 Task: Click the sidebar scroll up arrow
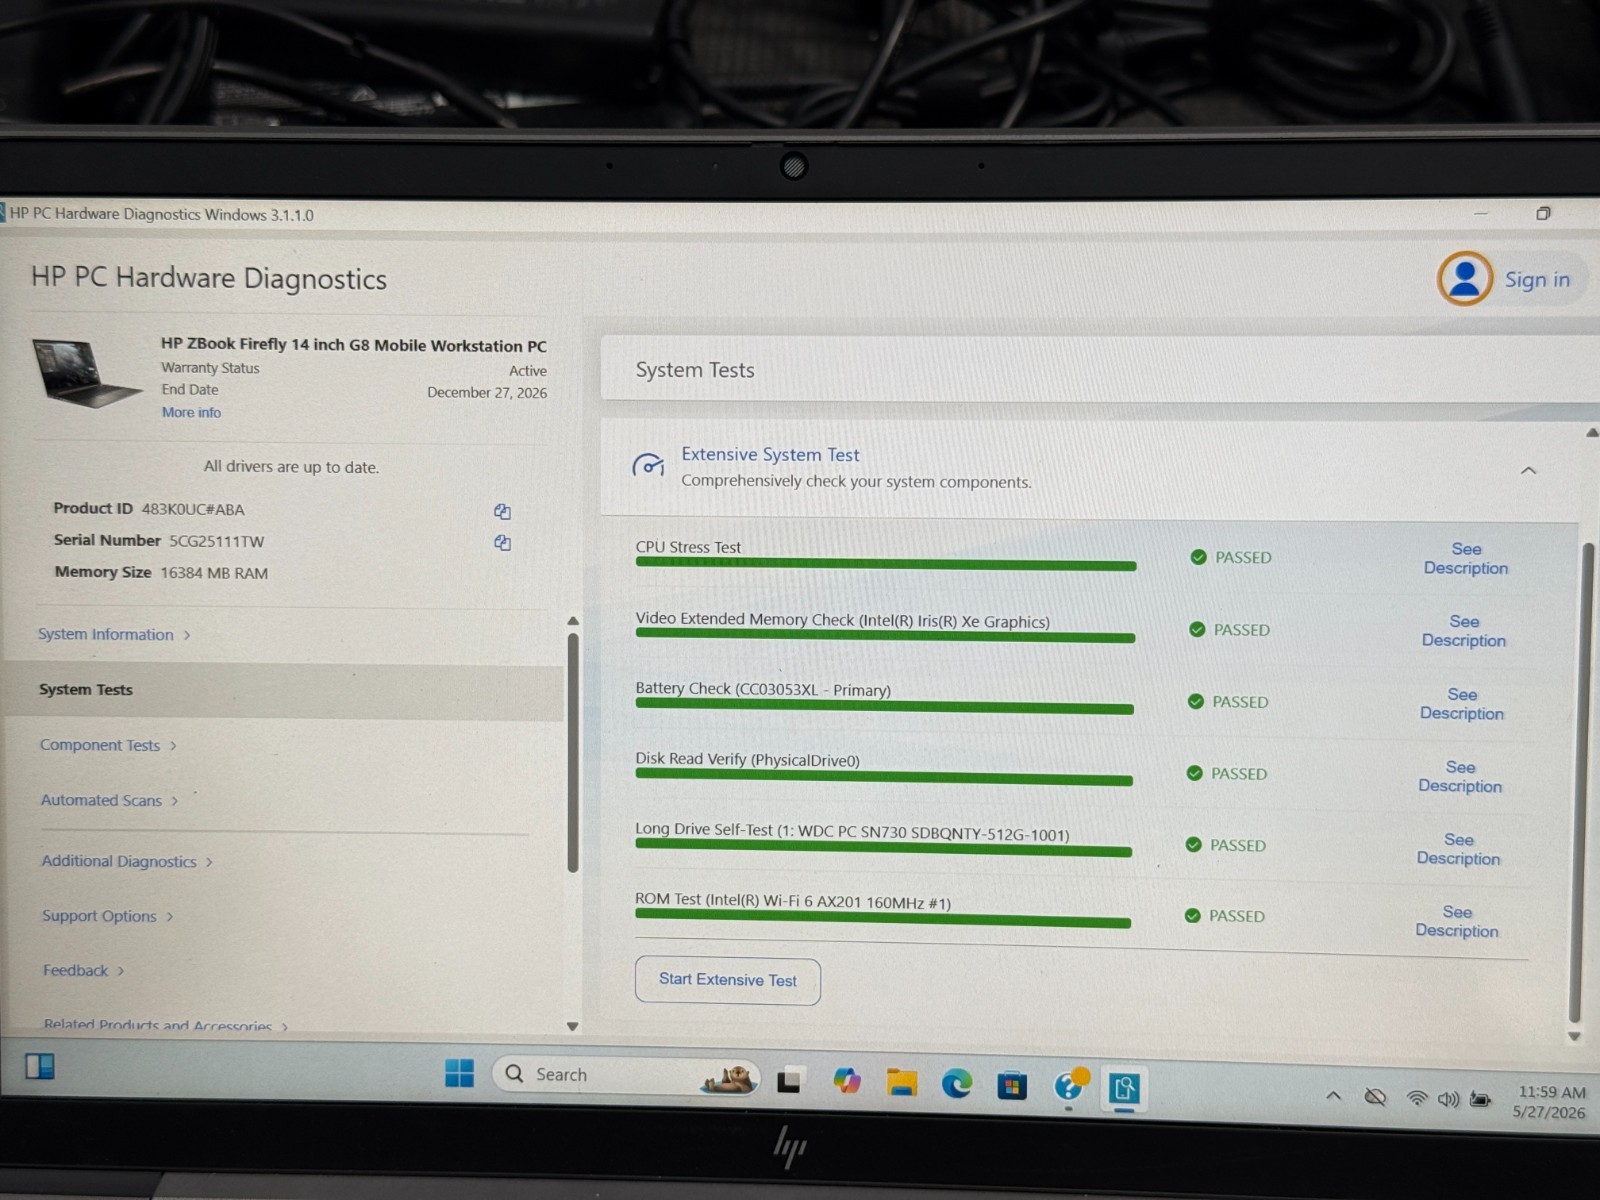tap(573, 621)
